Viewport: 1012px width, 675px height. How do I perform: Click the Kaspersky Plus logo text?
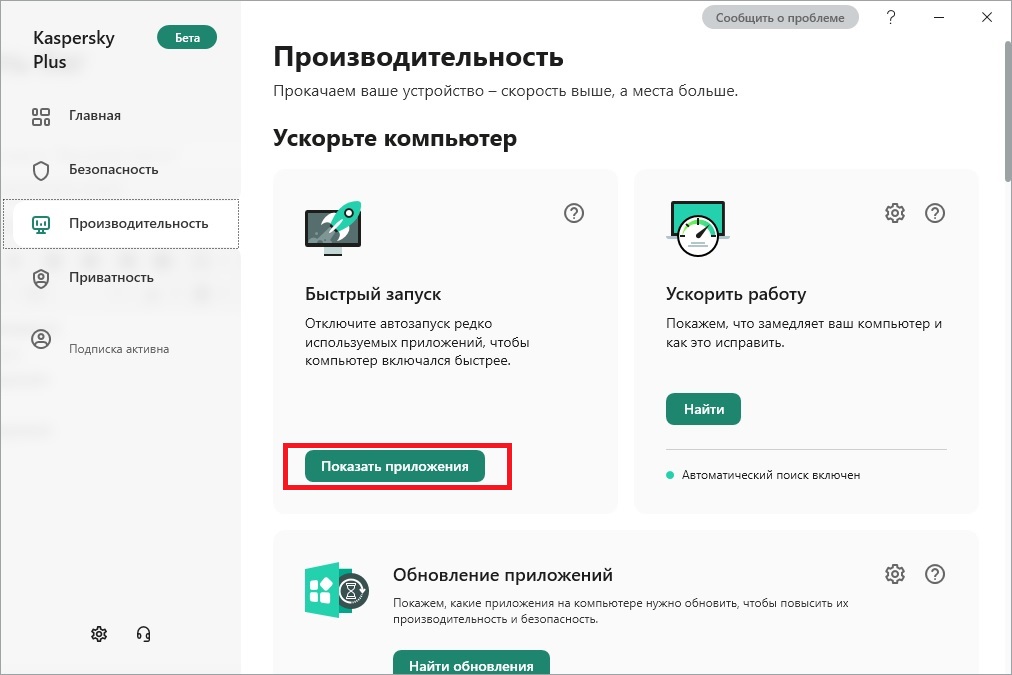(74, 50)
